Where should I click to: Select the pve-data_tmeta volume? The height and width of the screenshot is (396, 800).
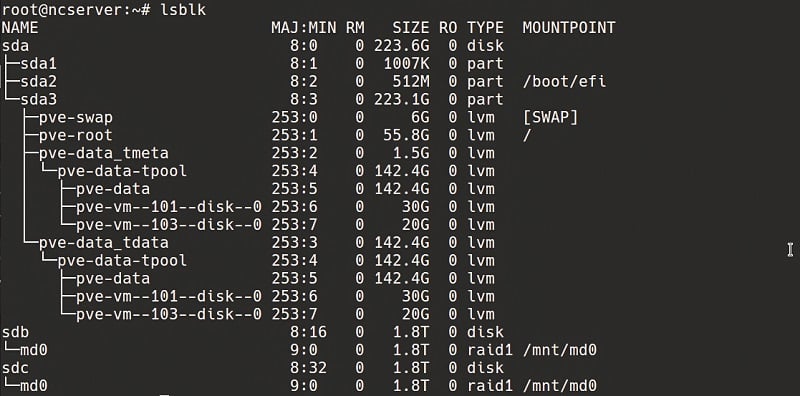coord(104,153)
